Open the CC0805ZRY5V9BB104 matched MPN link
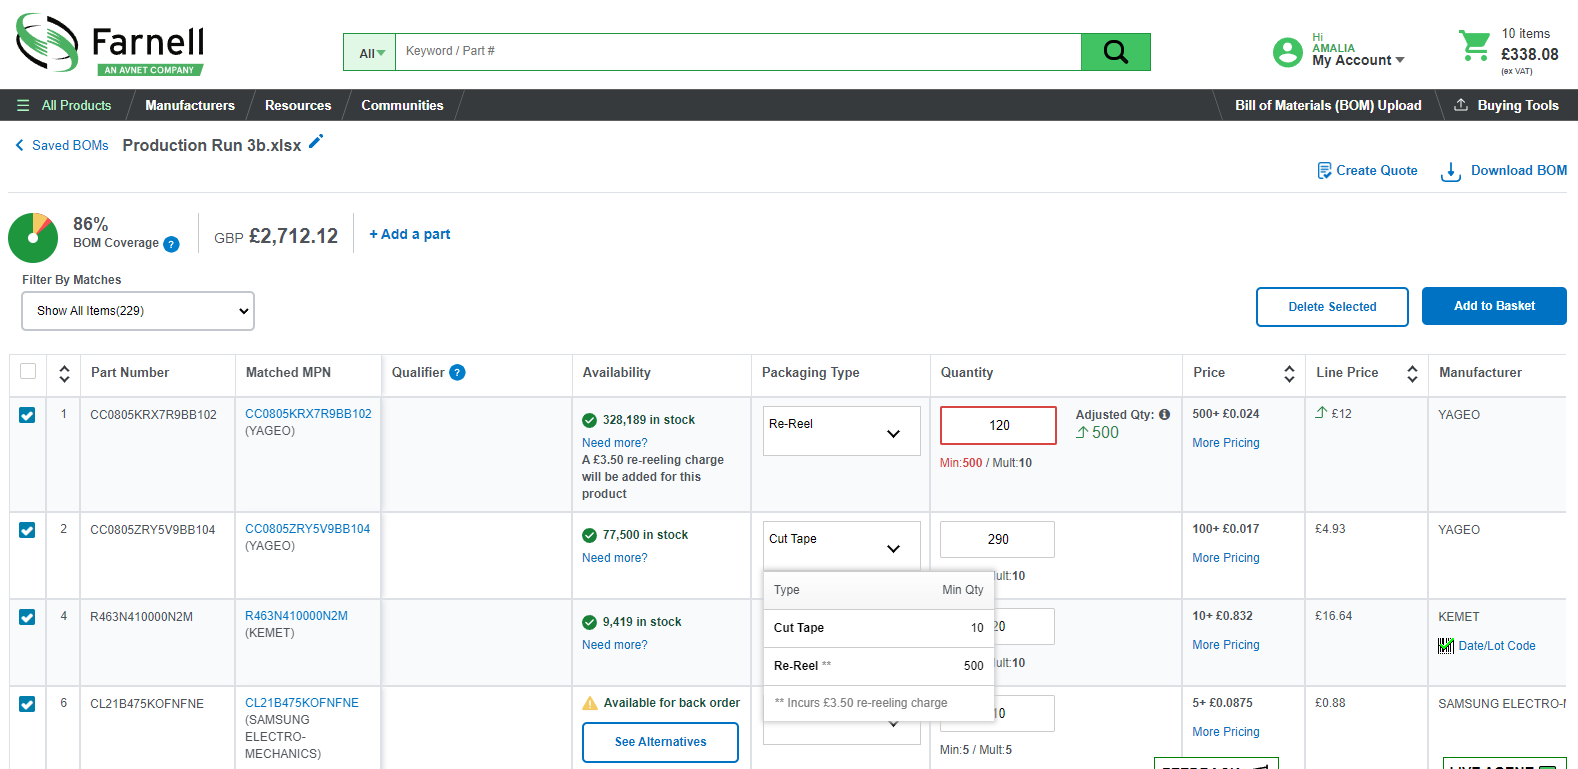Screen dimensions: 1578x769 pos(307,529)
